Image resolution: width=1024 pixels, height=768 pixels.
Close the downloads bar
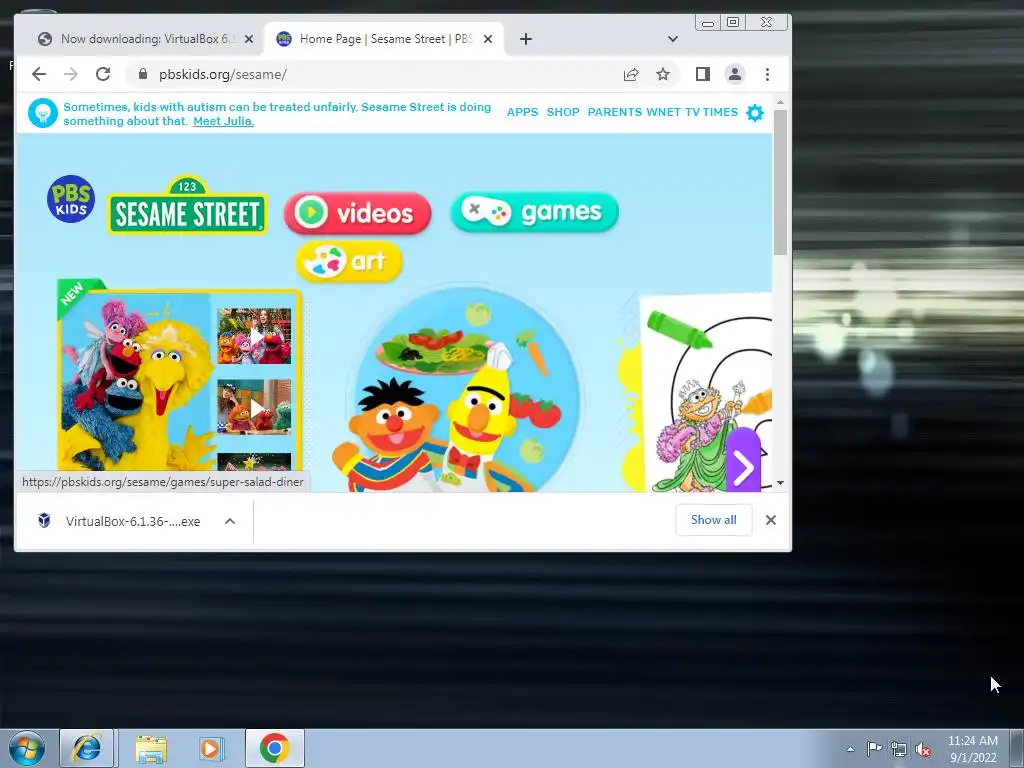771,520
